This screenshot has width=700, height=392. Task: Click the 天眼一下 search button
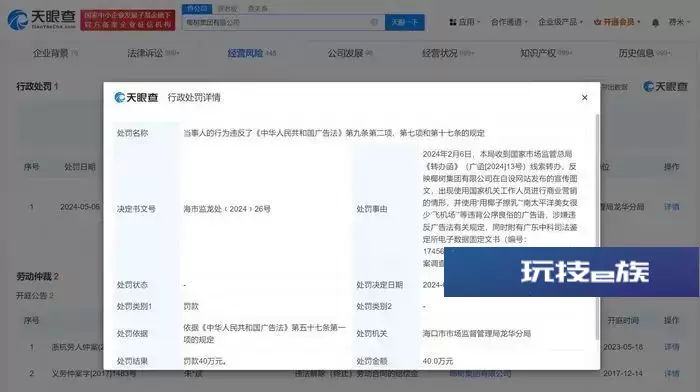click(404, 22)
